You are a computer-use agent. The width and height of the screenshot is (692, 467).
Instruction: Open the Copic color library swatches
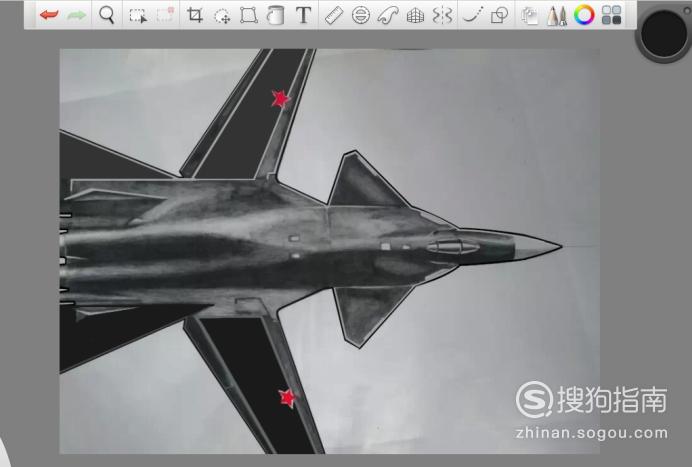(x=612, y=15)
